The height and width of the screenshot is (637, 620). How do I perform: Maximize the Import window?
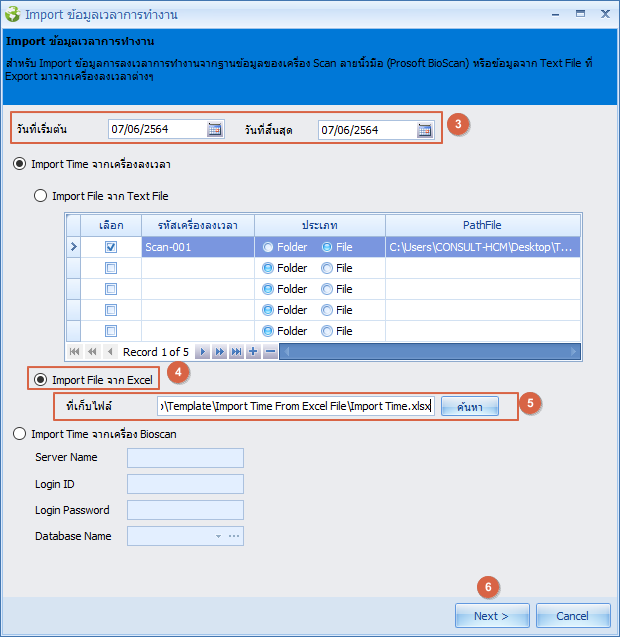(x=580, y=14)
